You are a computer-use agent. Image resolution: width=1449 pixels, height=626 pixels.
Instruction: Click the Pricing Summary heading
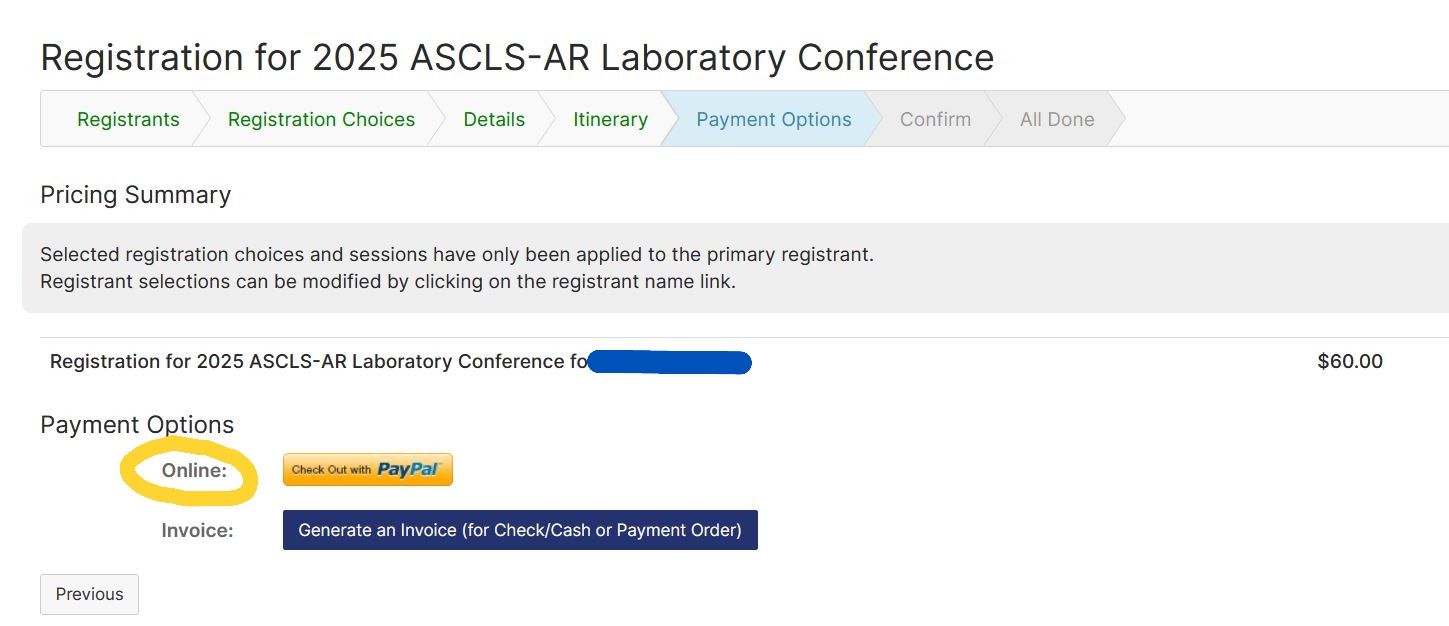135,194
